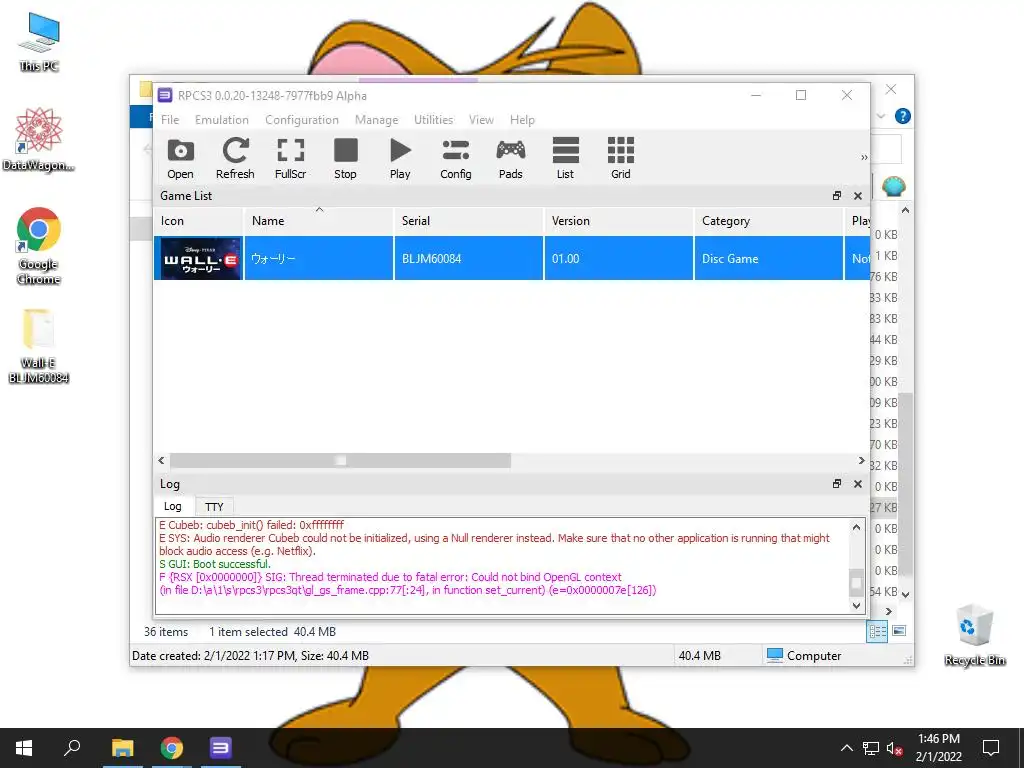Screen dimensions: 1024x768
Task: Sort game list by Category column
Action: click(768, 221)
